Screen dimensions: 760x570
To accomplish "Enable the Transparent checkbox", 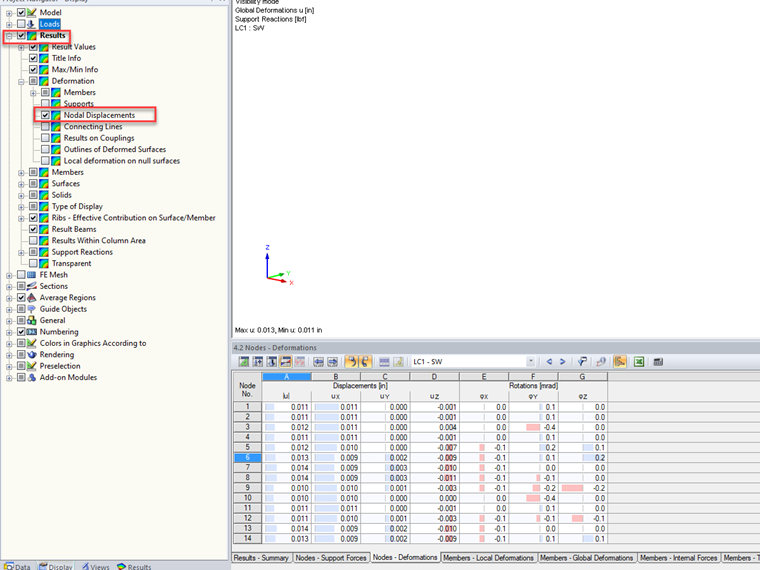I will [x=33, y=263].
